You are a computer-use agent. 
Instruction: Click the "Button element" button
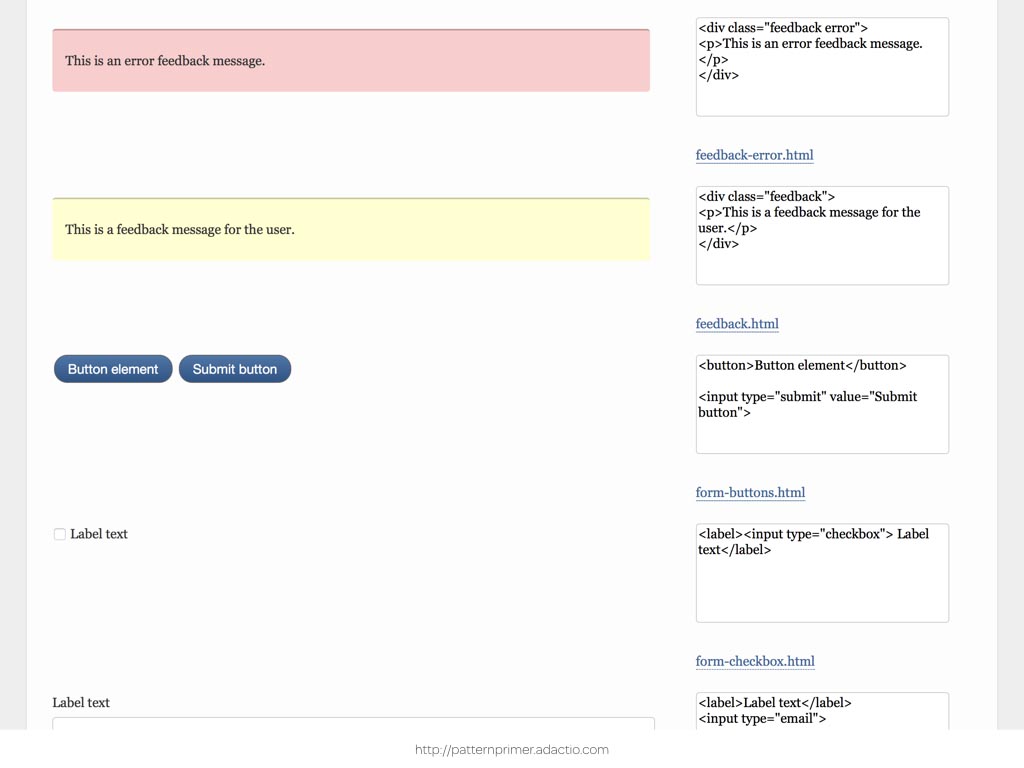pos(113,369)
